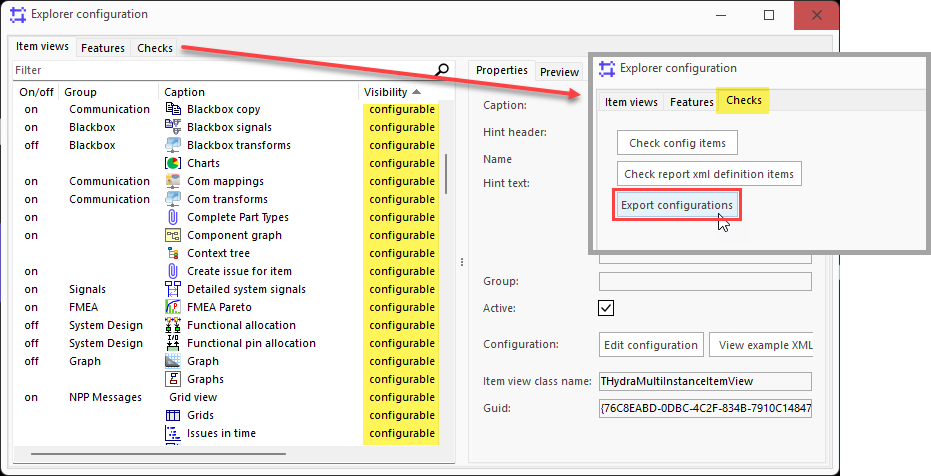931x476 pixels.
Task: Click the Filter input field
Action: tap(224, 70)
